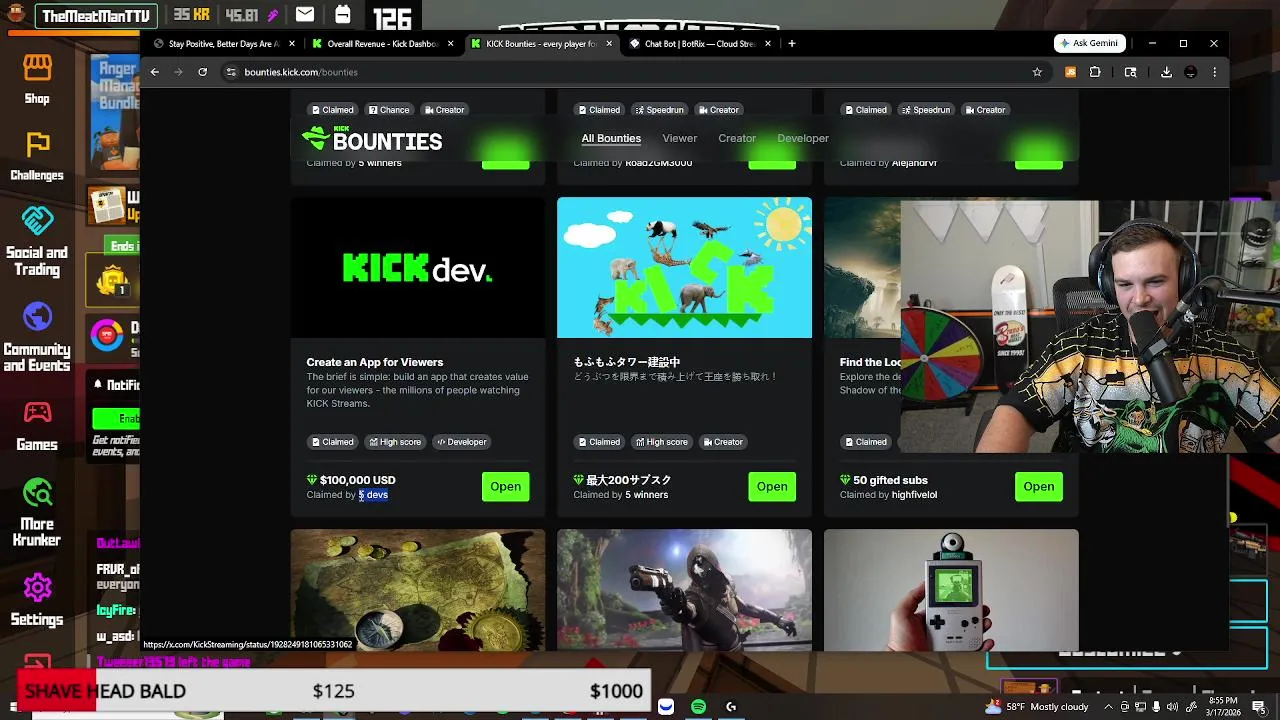Open Challenges in the Krunker sidebar
Image resolution: width=1280 pixels, height=720 pixels.
click(37, 156)
